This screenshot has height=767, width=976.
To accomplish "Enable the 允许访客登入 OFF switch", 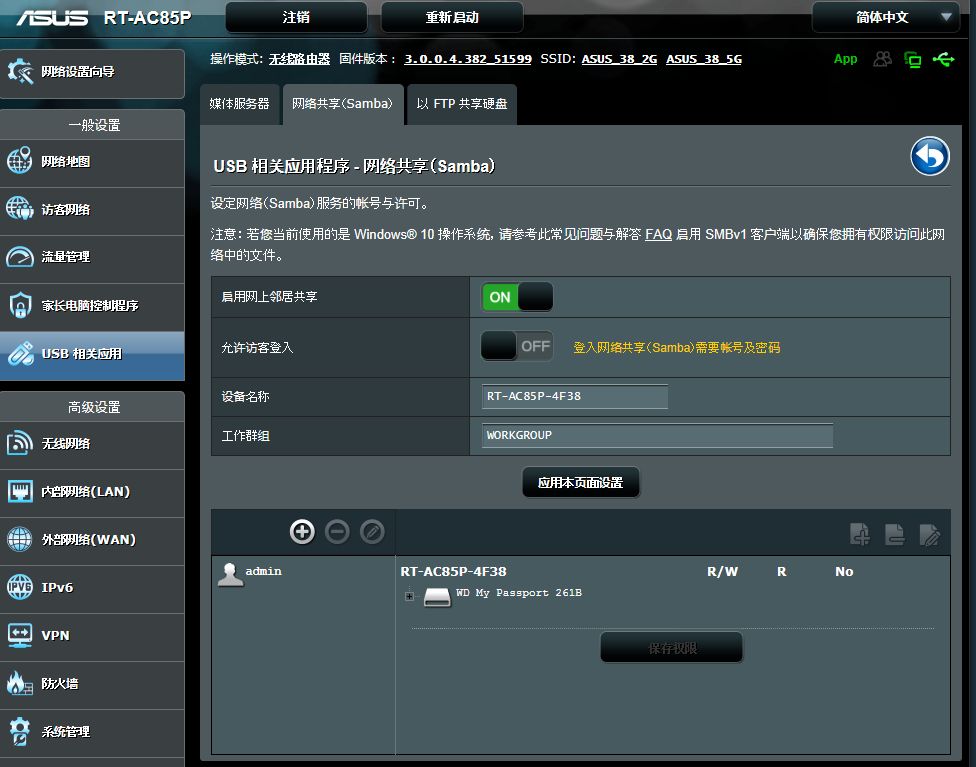I will (x=517, y=346).
